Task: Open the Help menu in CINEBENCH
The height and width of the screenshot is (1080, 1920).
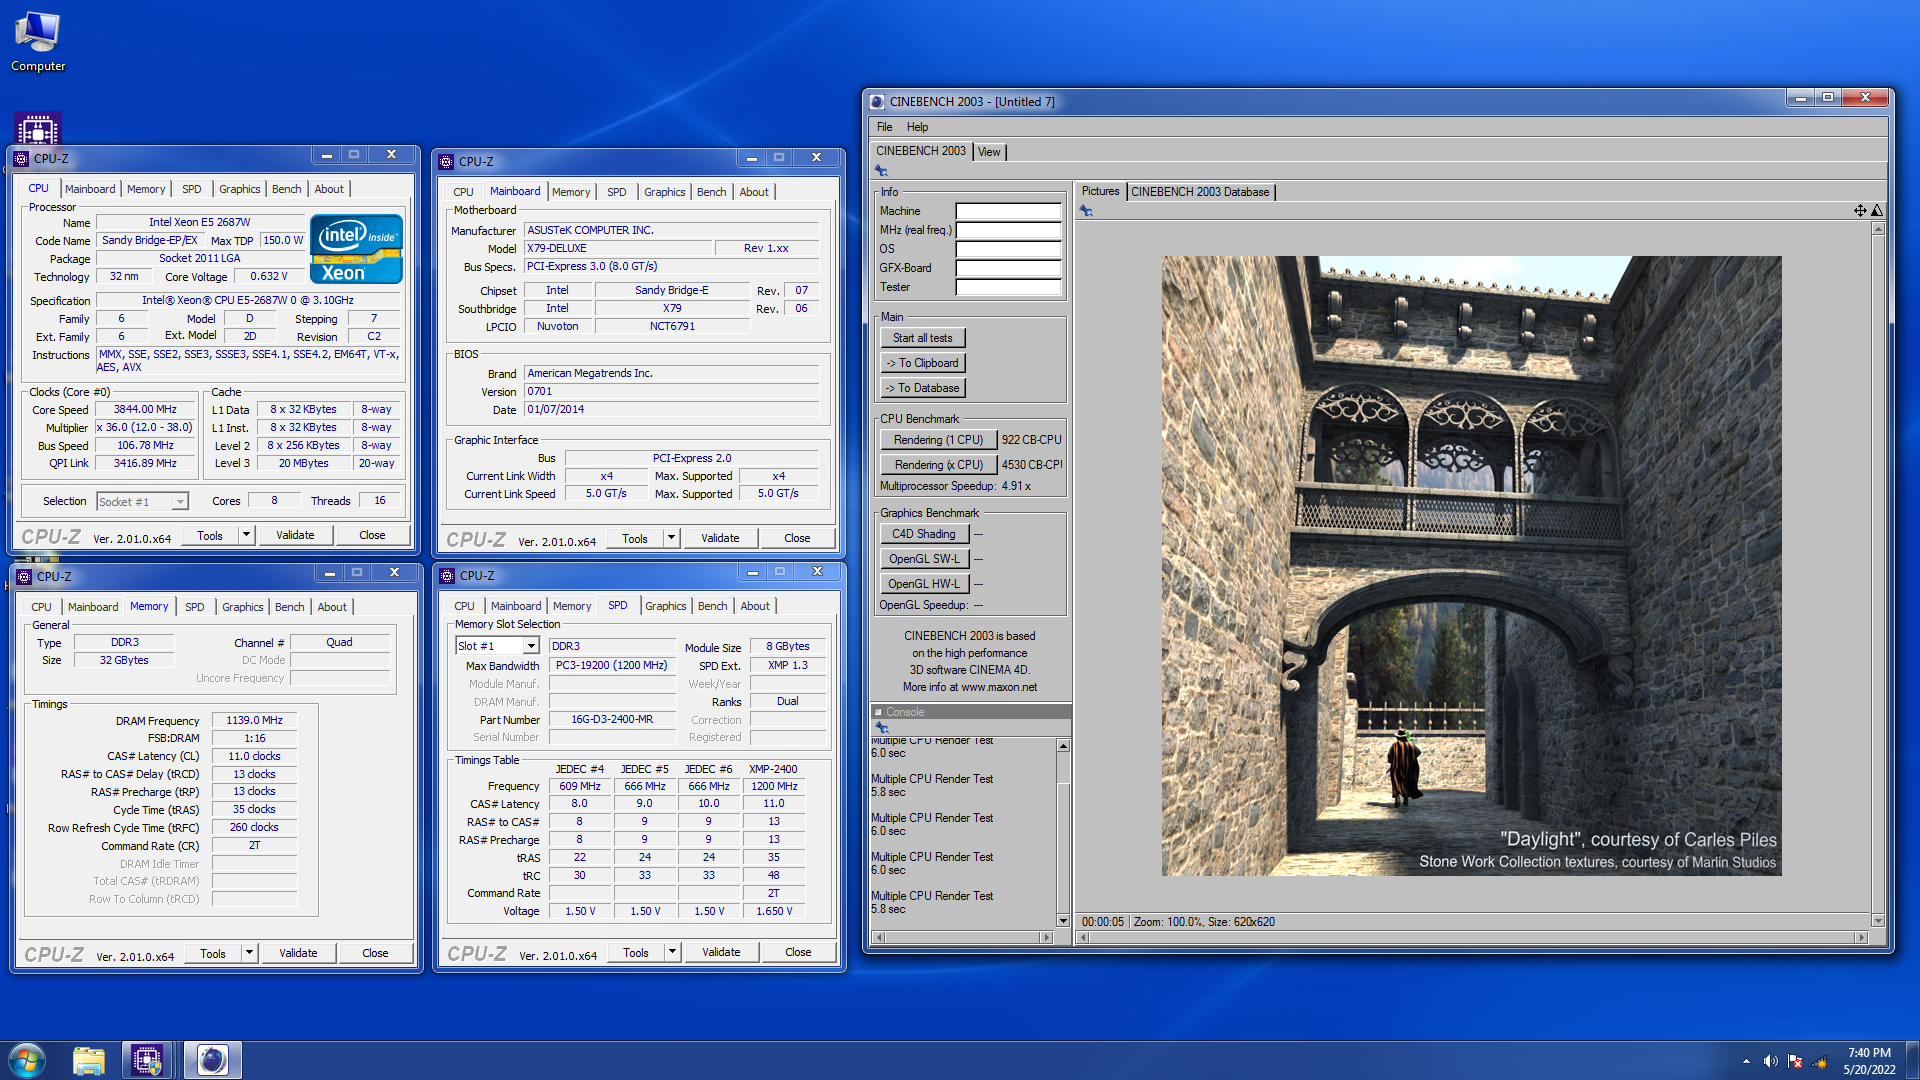Action: point(917,127)
